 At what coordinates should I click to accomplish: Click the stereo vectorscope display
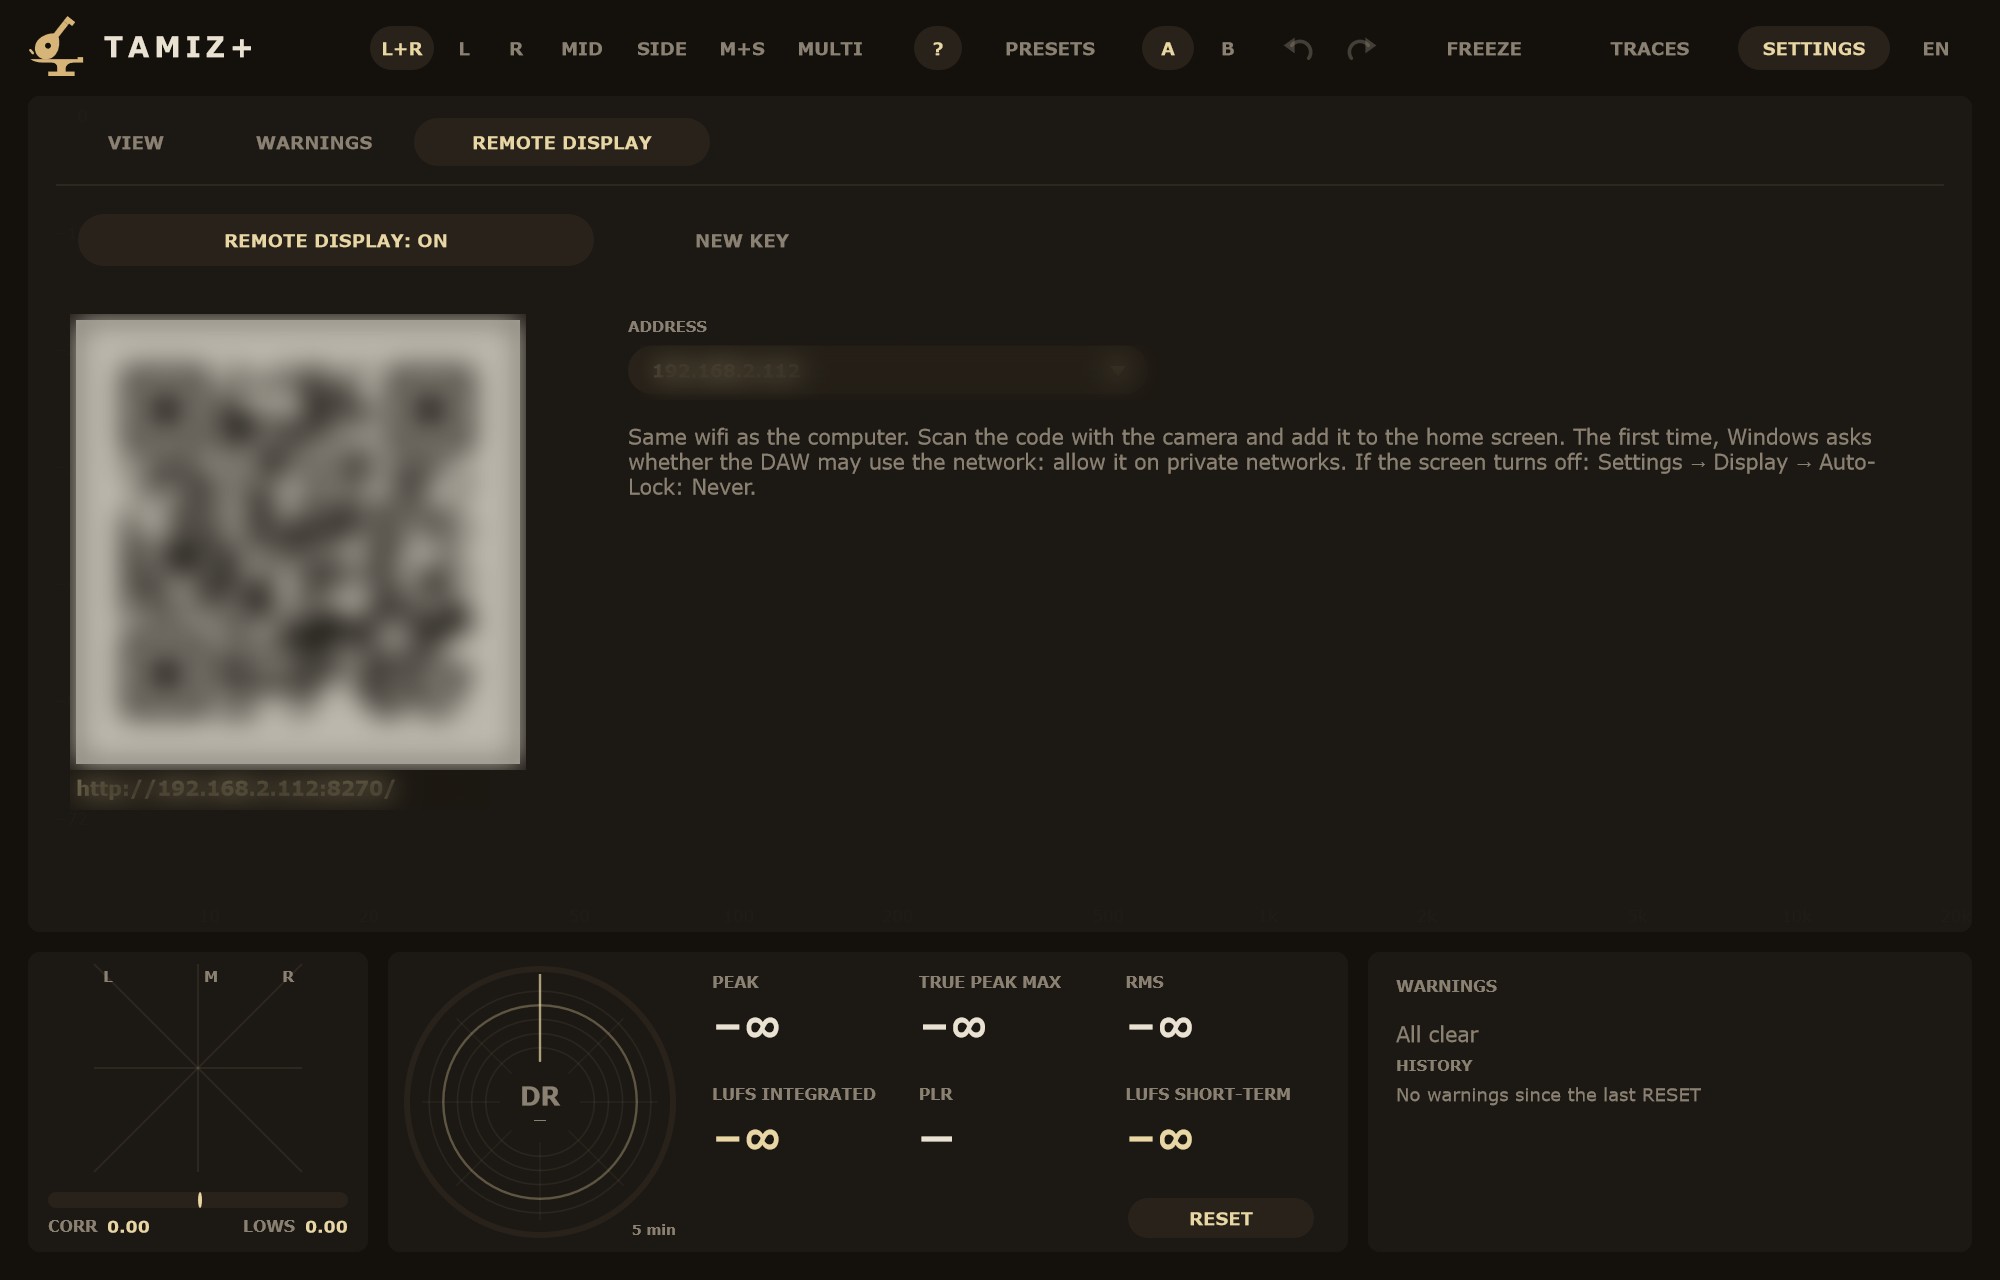click(x=198, y=1068)
